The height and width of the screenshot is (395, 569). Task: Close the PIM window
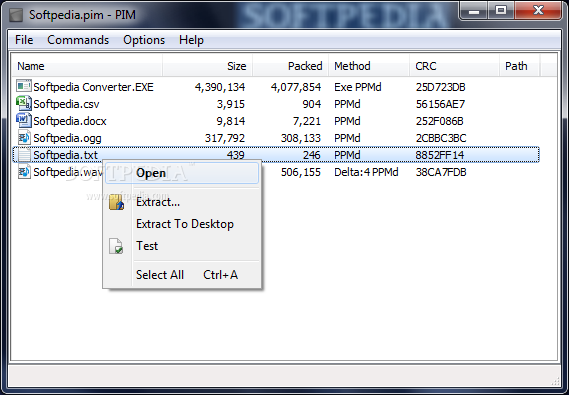539,11
